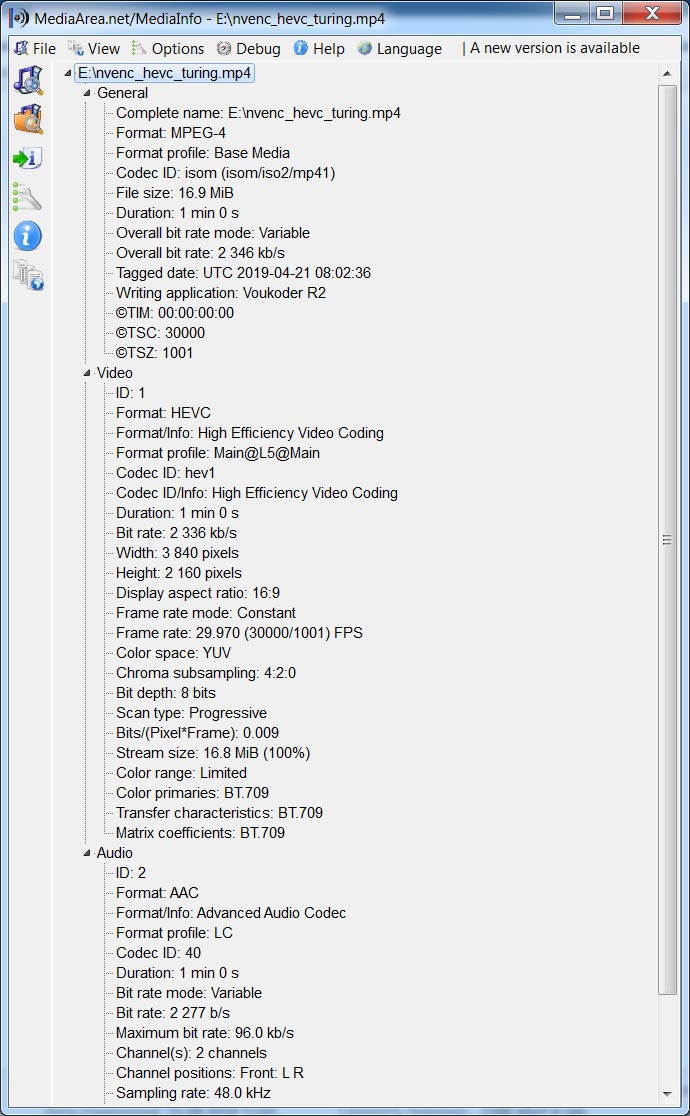Select 'Bits/(Pixel*Frame): 0.009' row
This screenshot has height=1116, width=690.
coord(197,732)
